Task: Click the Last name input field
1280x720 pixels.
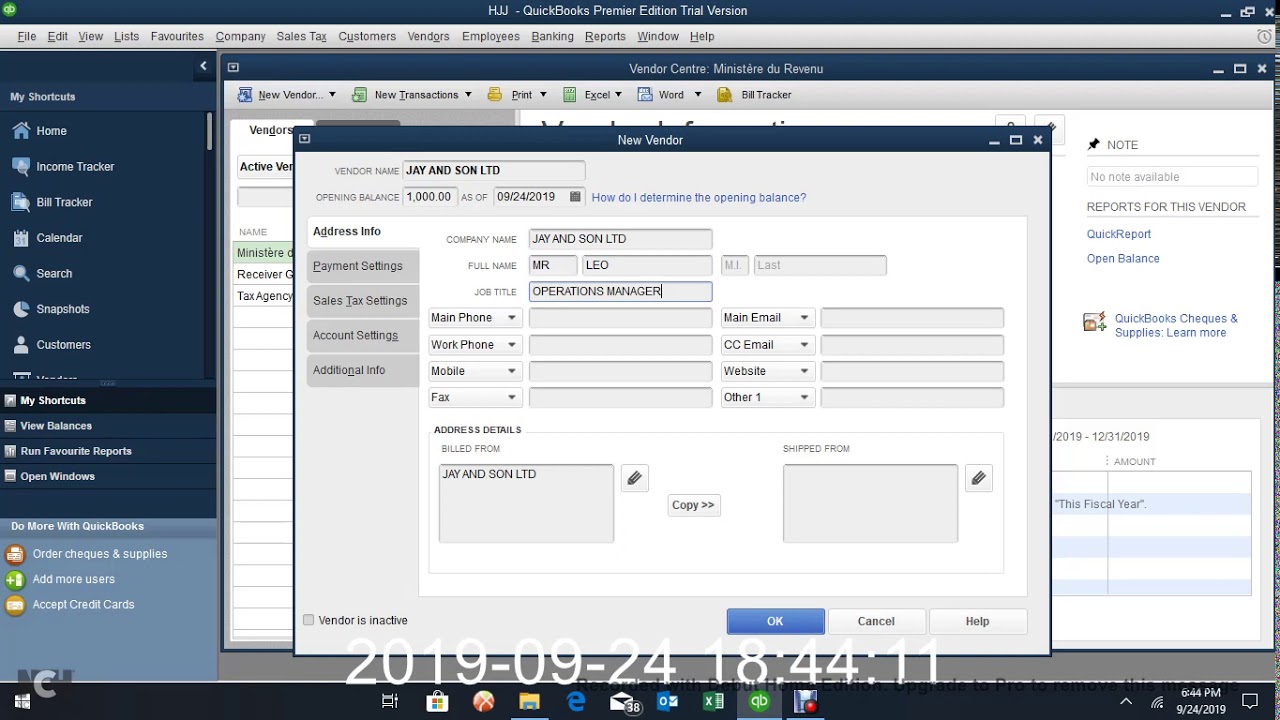Action: click(x=820, y=265)
